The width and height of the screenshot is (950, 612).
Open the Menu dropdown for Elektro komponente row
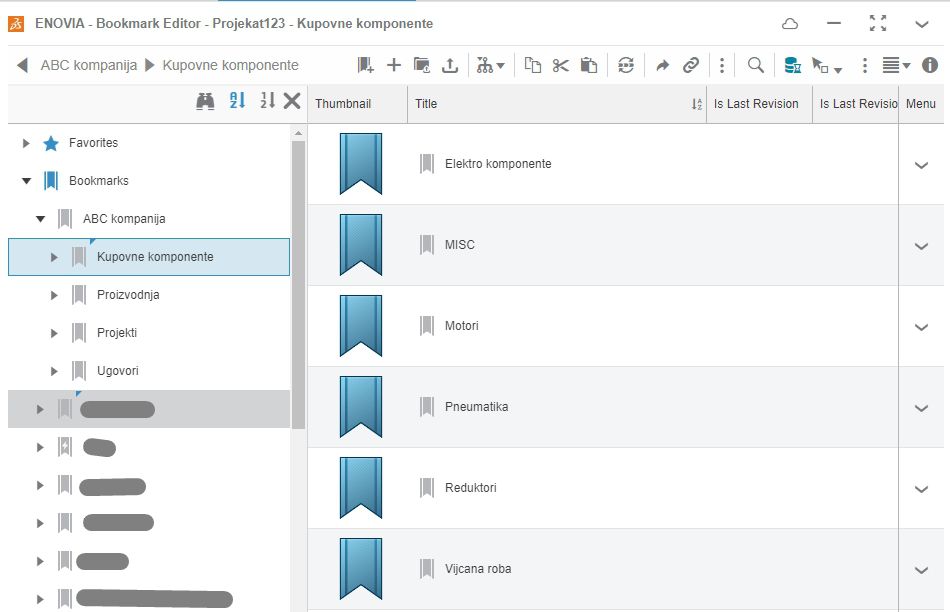pyautogui.click(x=921, y=164)
